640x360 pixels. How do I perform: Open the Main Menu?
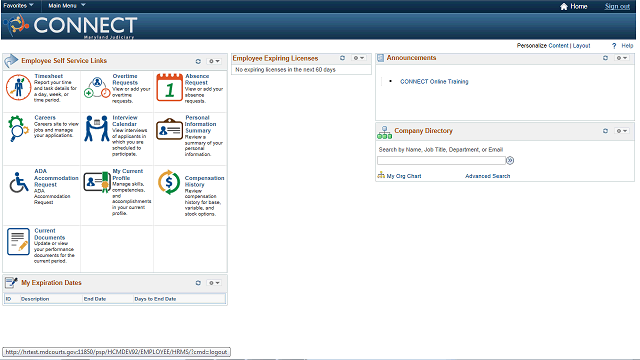click(x=67, y=6)
